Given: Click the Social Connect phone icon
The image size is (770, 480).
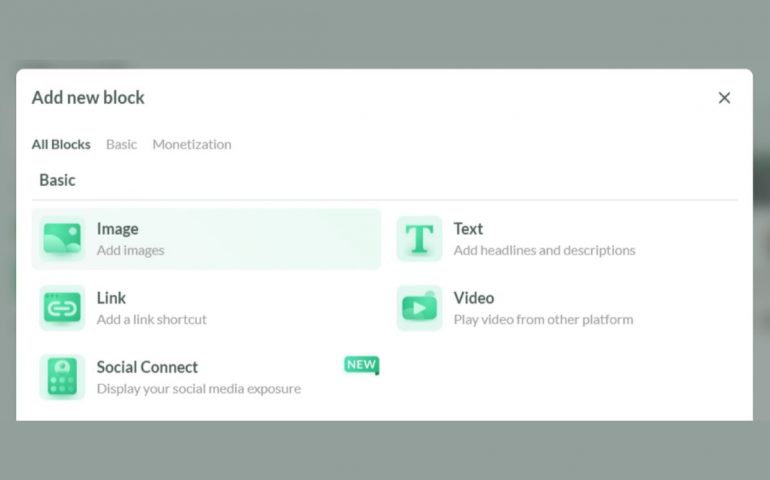Looking at the screenshot, I should coord(62,377).
